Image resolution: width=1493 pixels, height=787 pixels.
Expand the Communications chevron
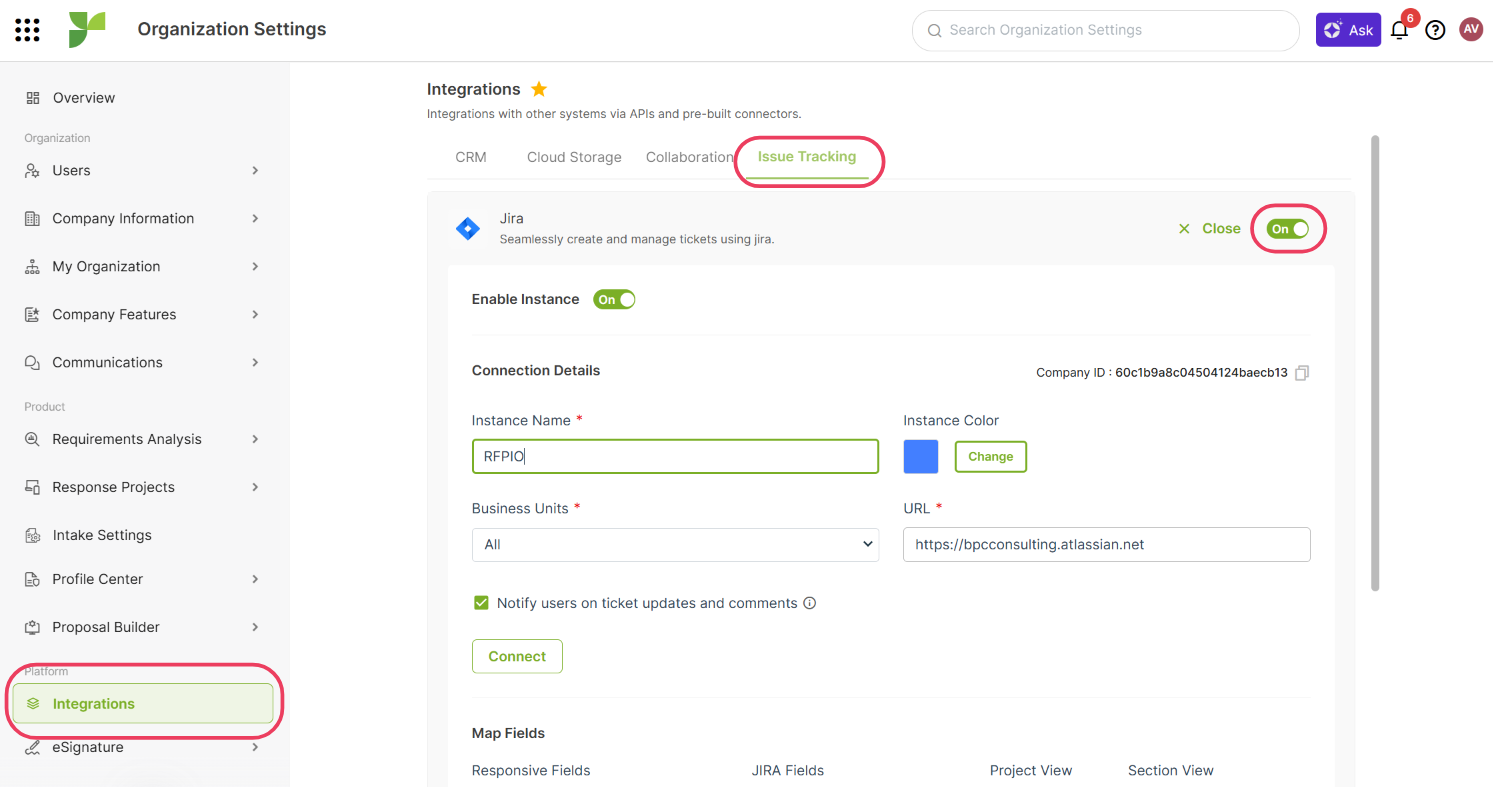click(256, 363)
